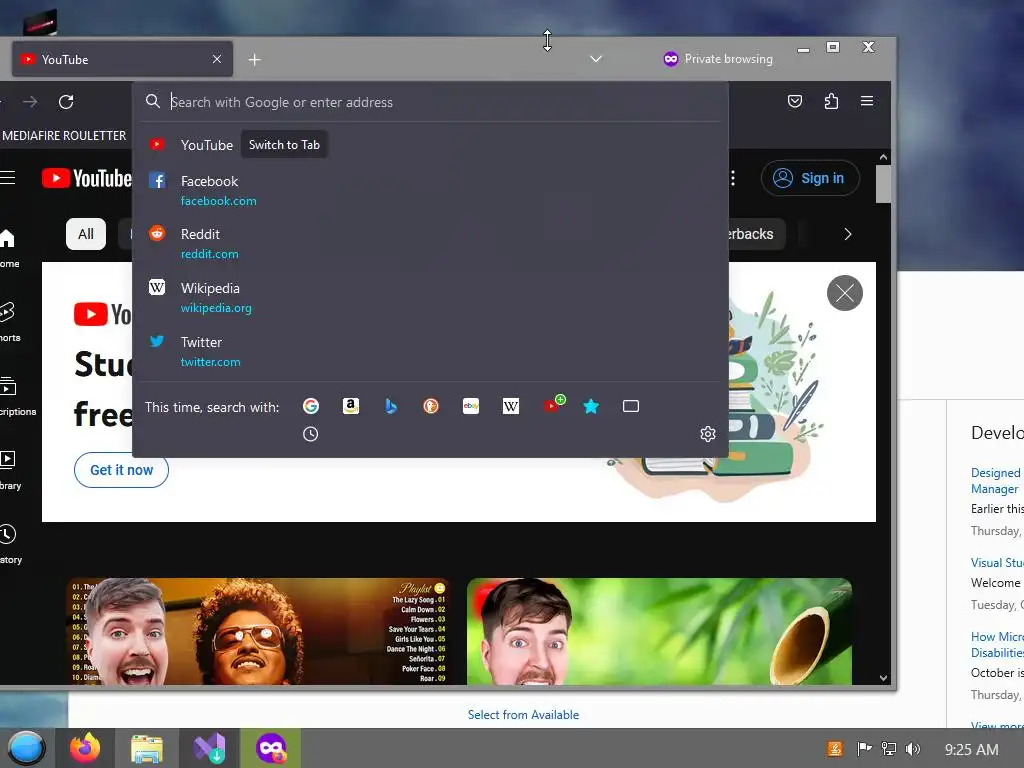Search history using the clock icon
1024x768 pixels.
coord(311,434)
